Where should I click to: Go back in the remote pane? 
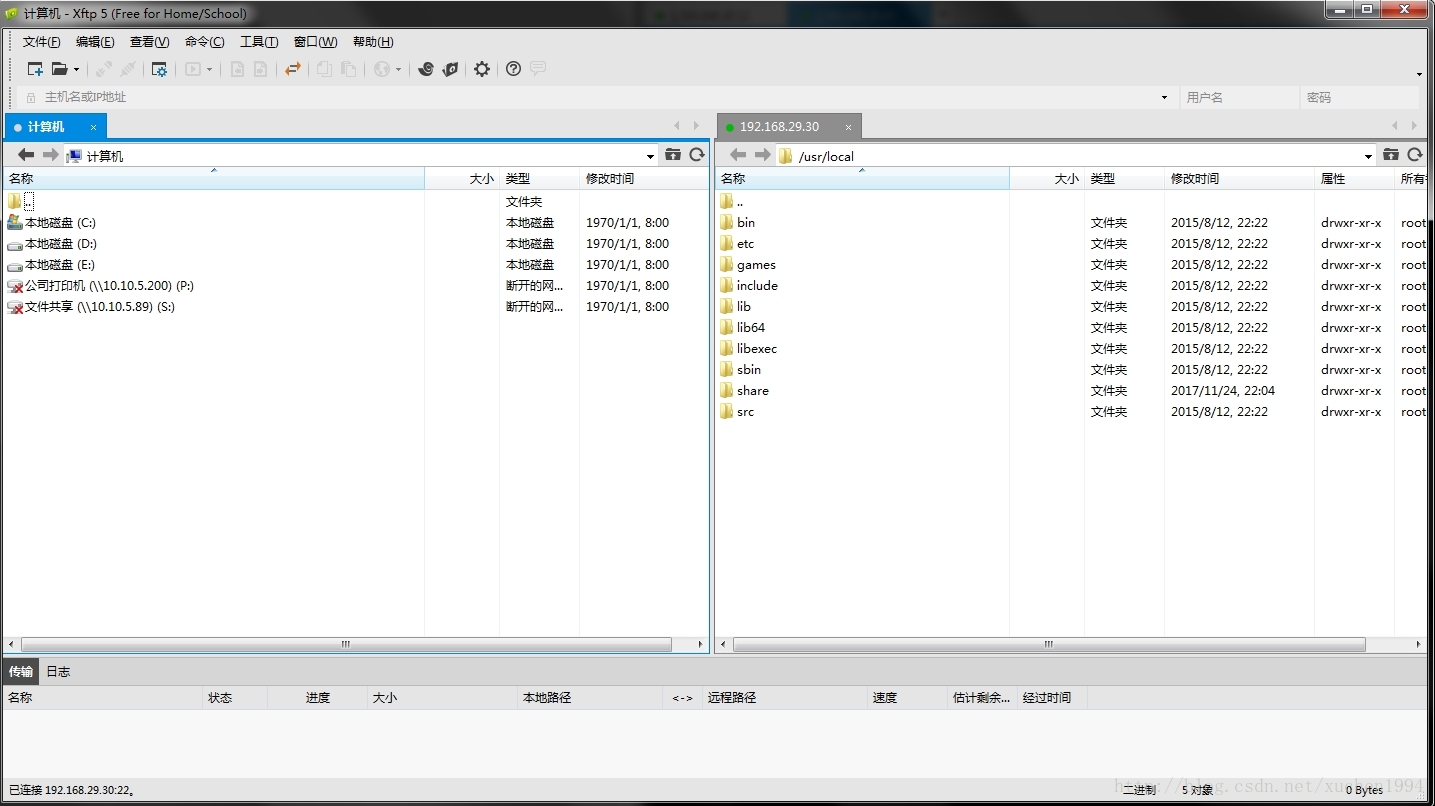tap(738, 155)
